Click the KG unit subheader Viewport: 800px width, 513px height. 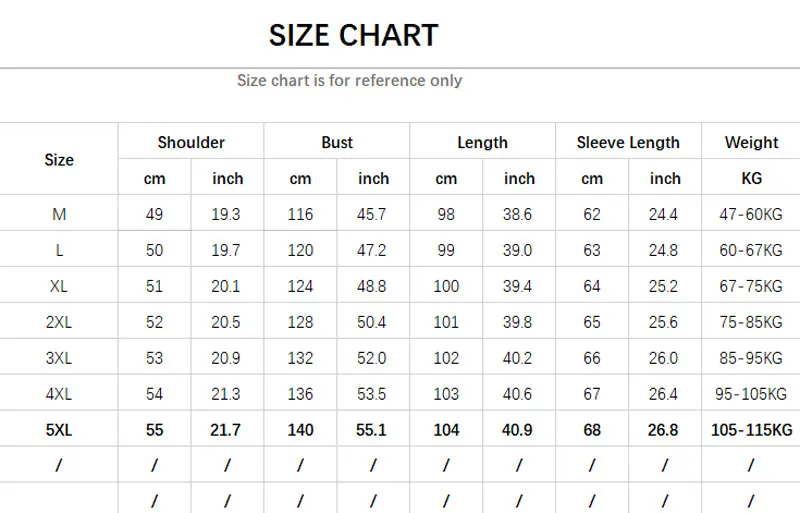click(751, 178)
